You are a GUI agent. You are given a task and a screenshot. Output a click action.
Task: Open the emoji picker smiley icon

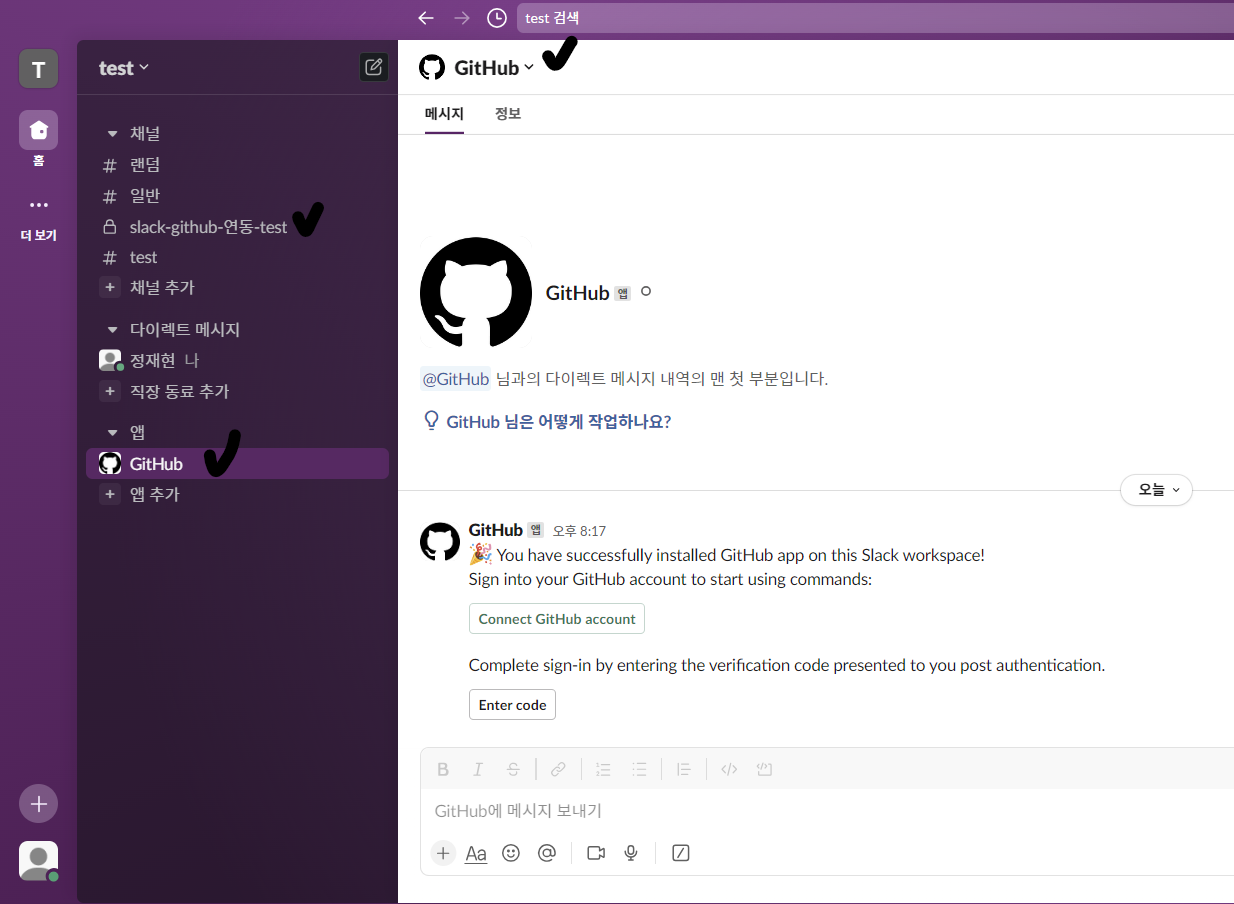[511, 853]
